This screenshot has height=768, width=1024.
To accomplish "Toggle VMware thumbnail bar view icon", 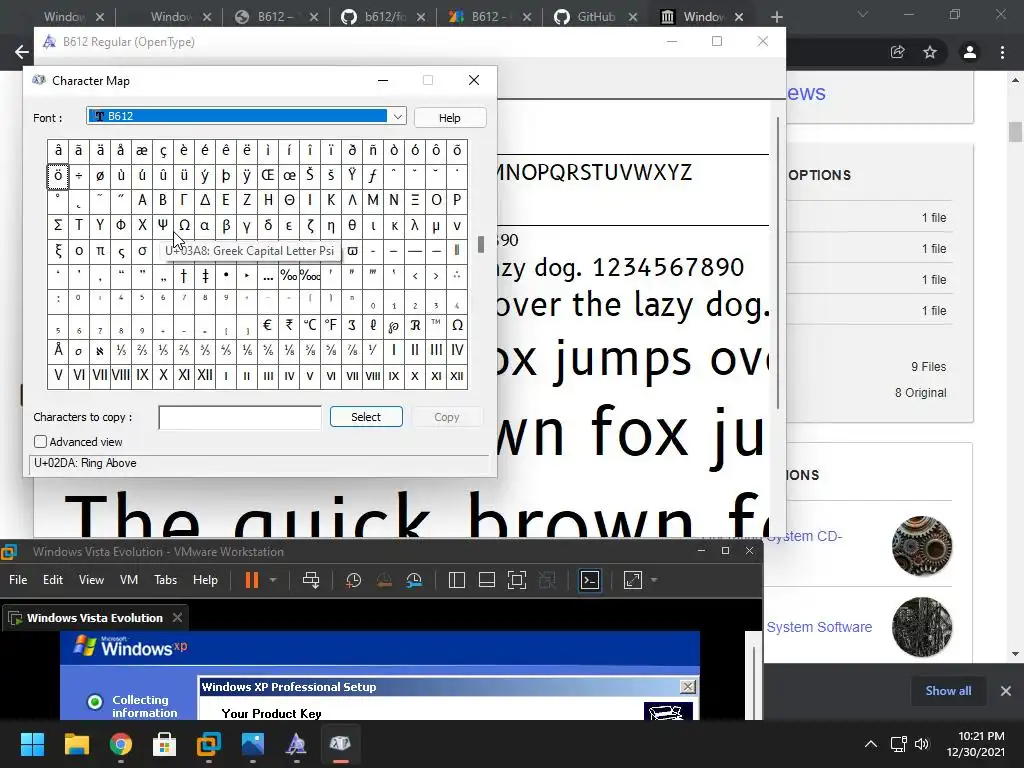I will point(487,580).
